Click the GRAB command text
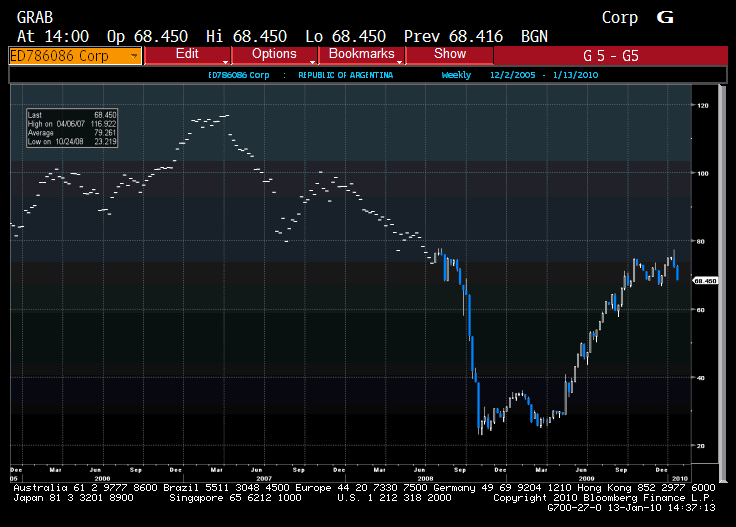This screenshot has height=527, width=736. (35, 17)
